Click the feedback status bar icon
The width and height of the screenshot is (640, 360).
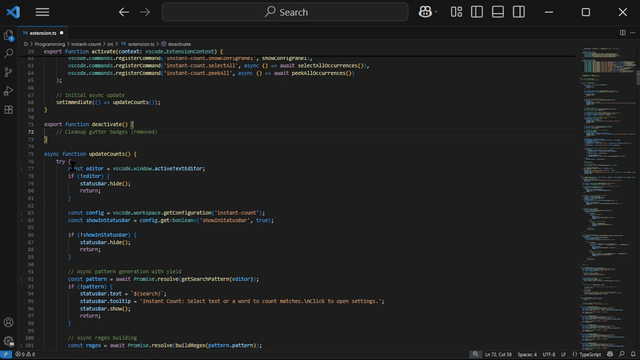622,354
